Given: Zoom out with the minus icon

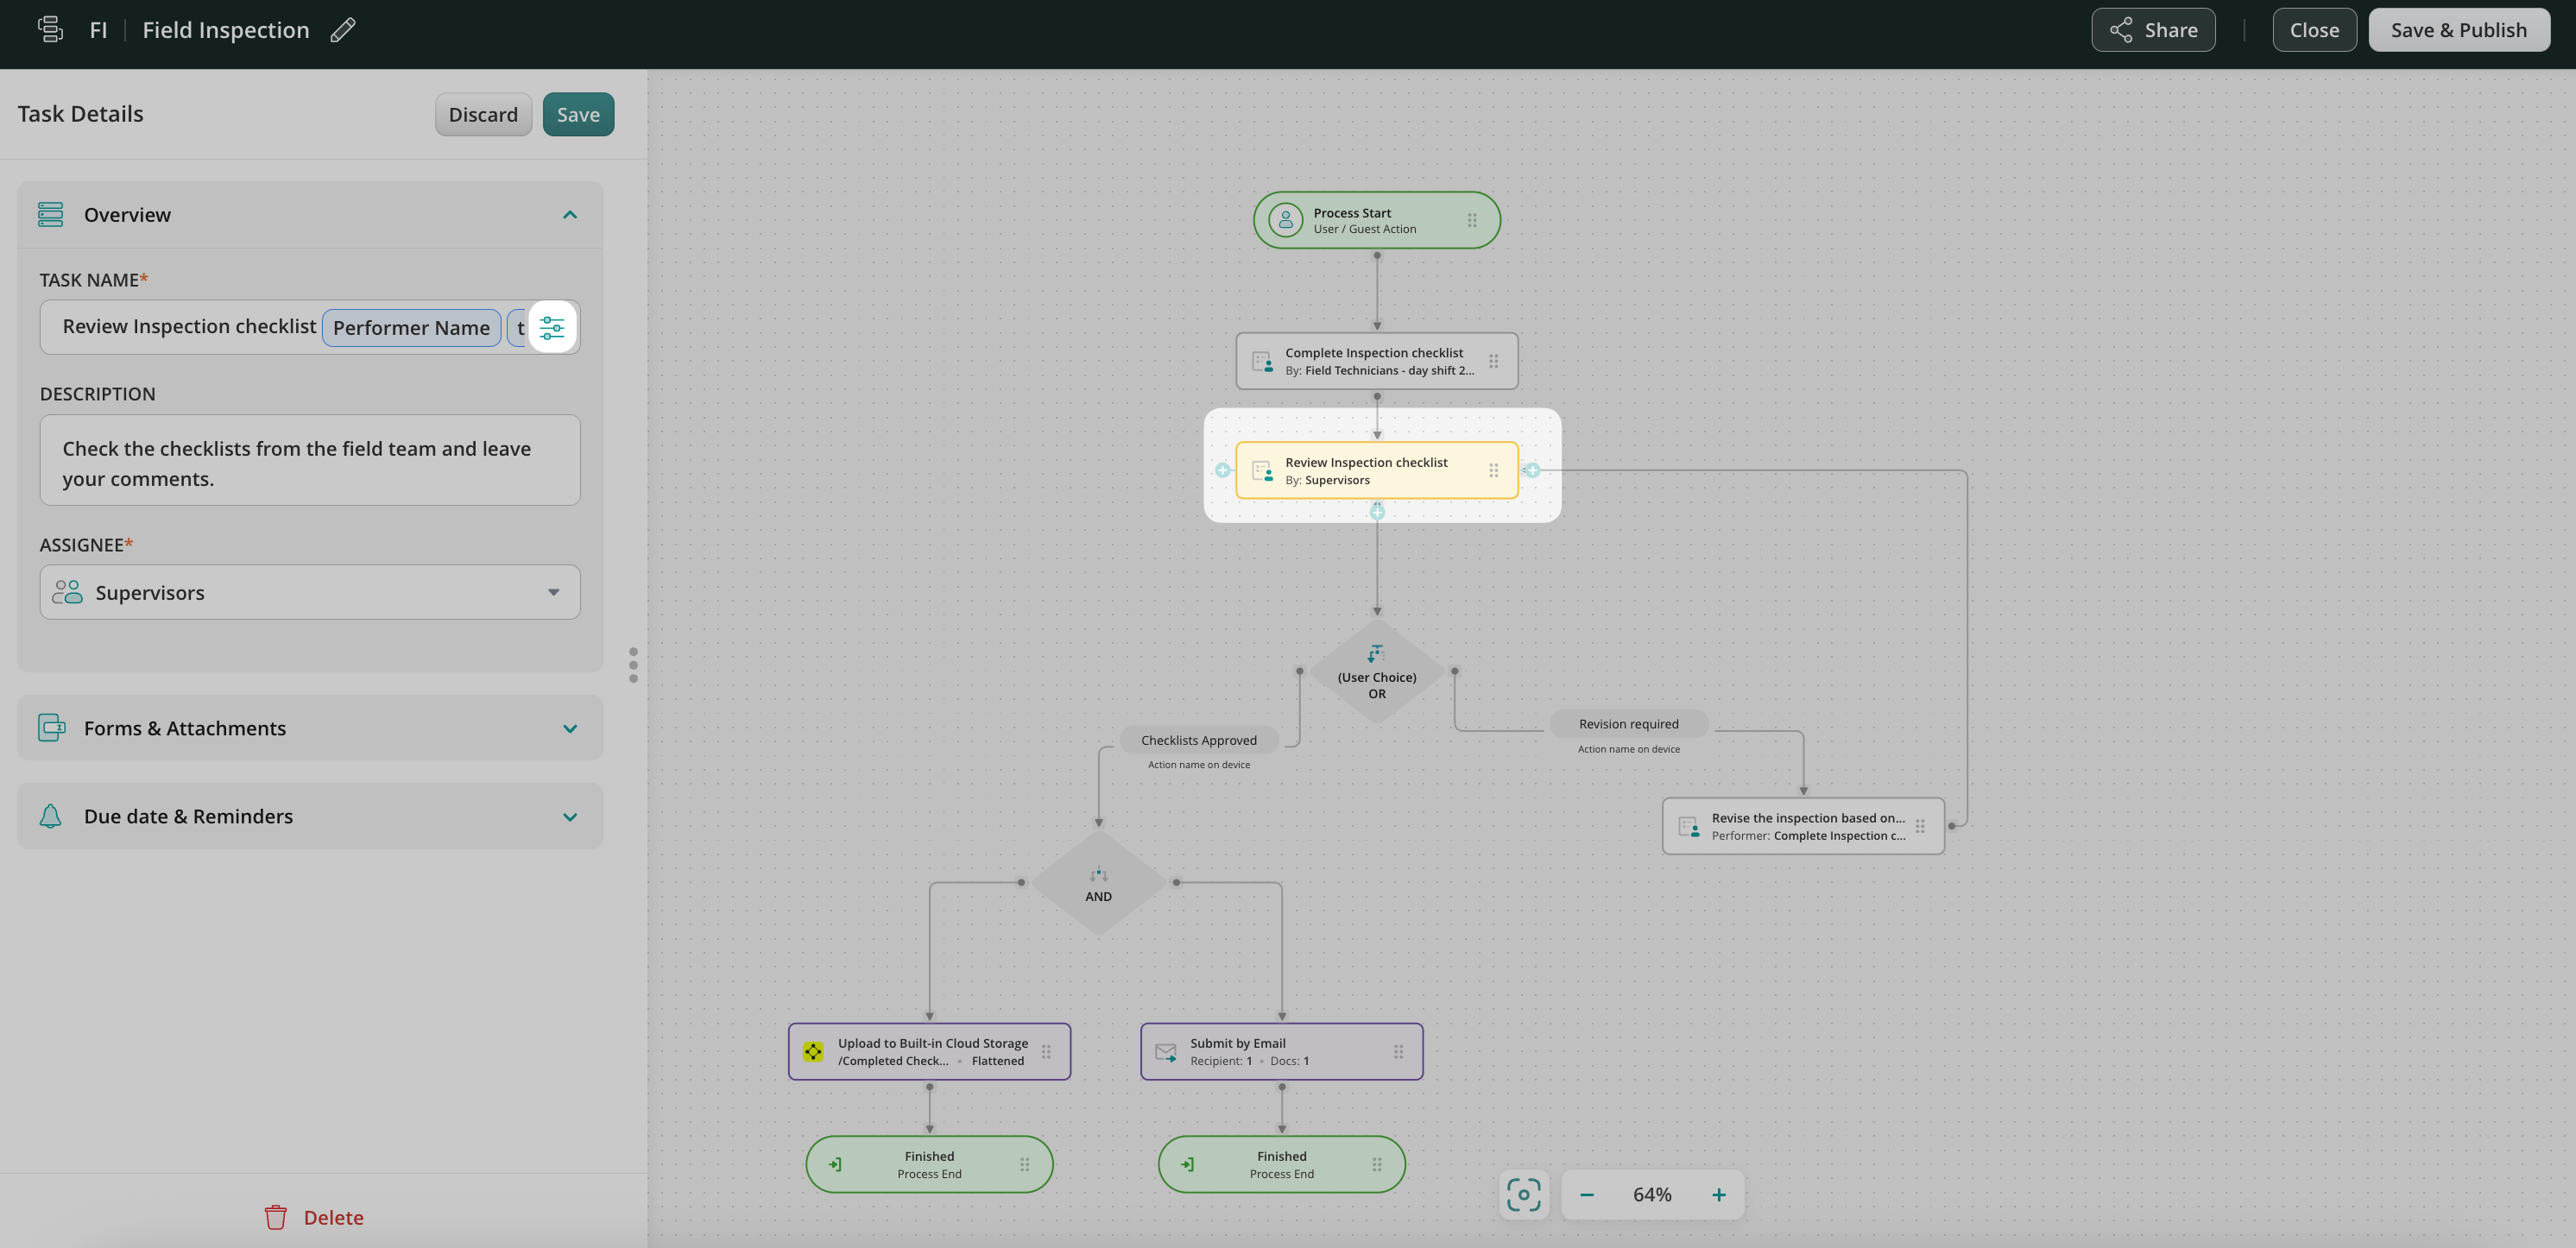Looking at the screenshot, I should (x=1587, y=1195).
